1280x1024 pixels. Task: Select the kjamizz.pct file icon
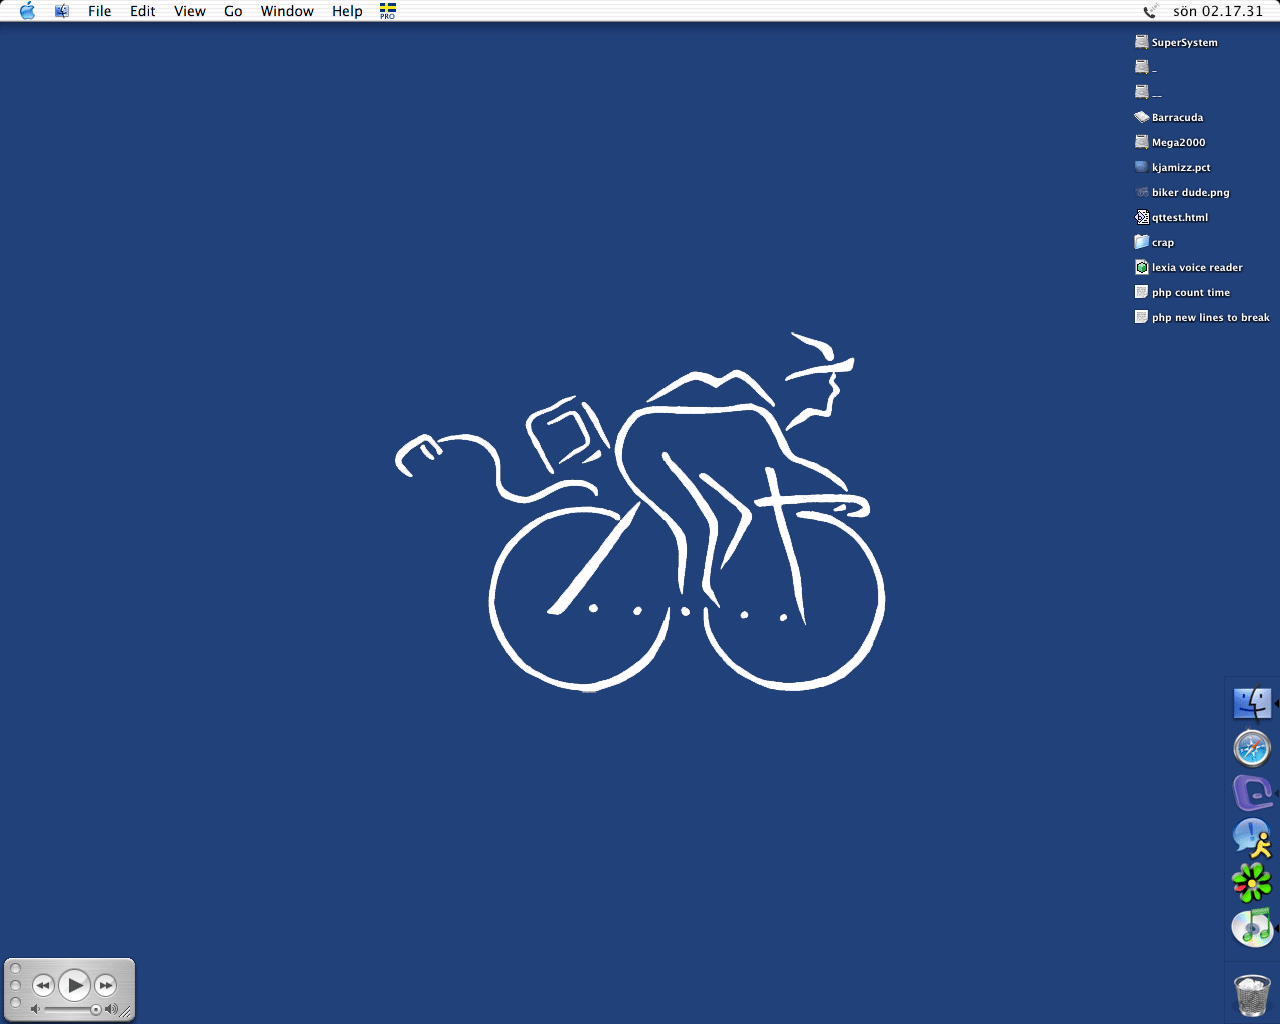(1141, 167)
